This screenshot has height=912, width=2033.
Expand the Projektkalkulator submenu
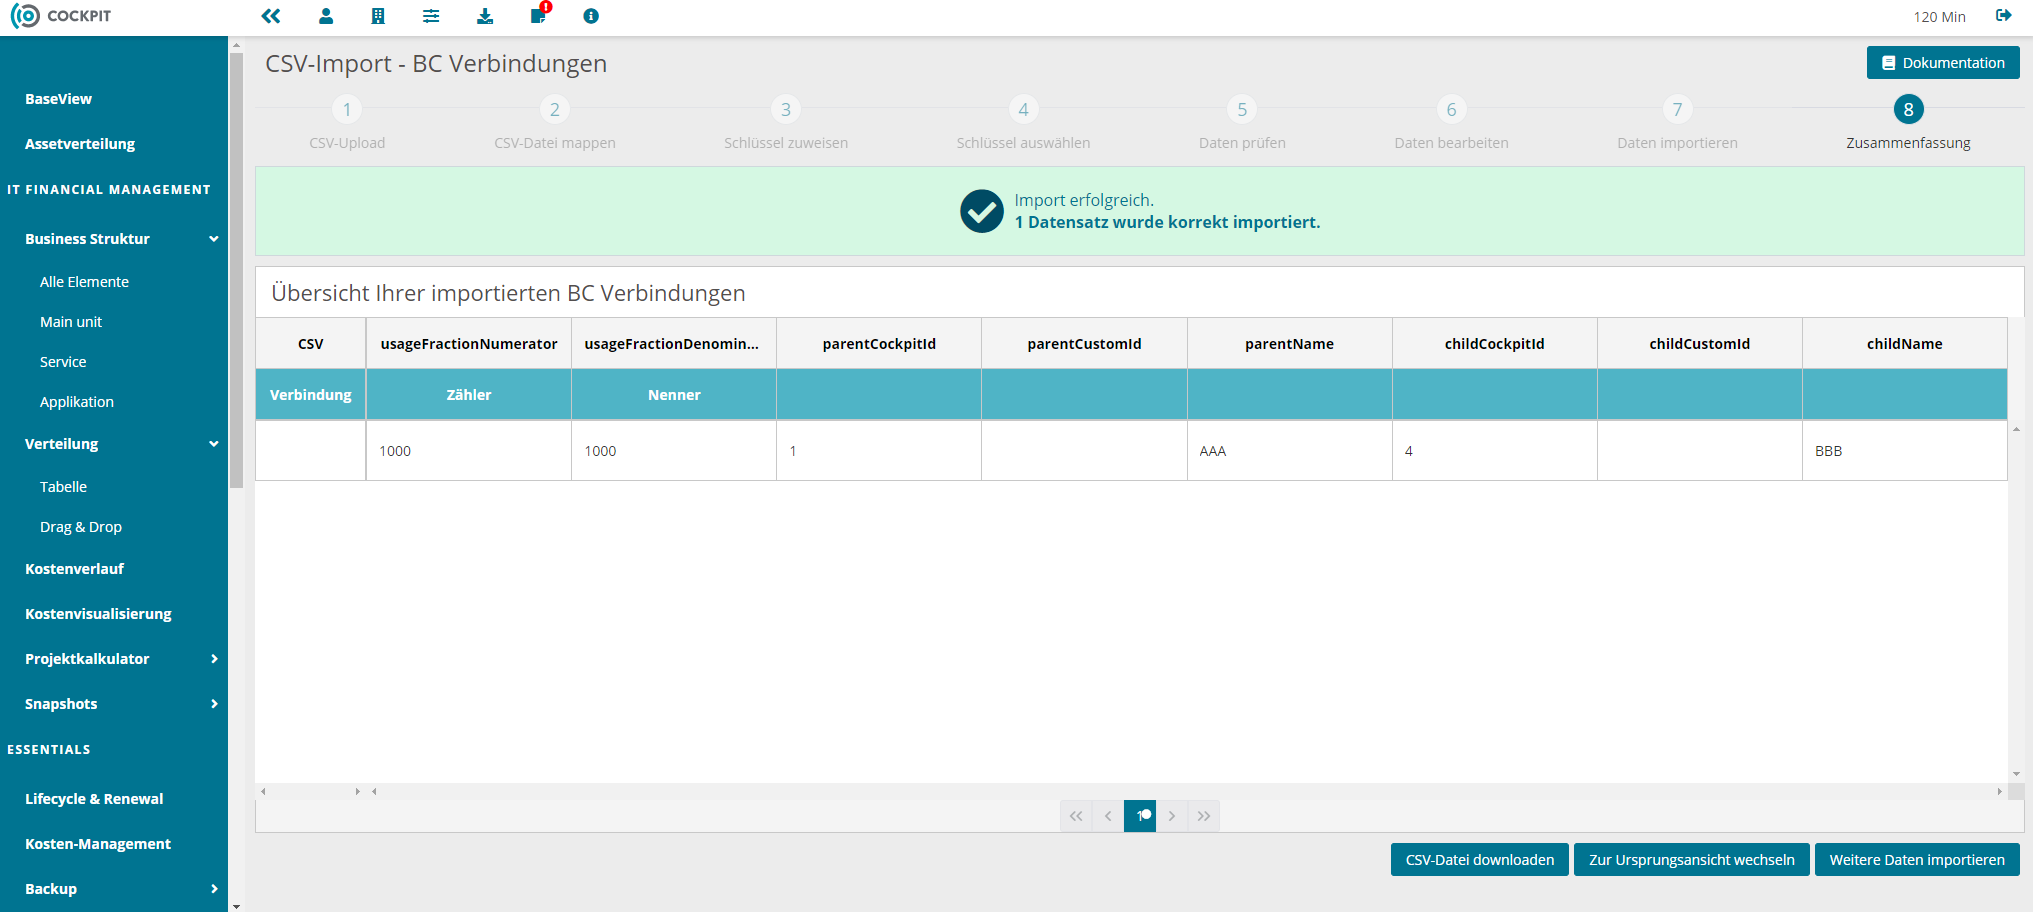click(x=214, y=659)
